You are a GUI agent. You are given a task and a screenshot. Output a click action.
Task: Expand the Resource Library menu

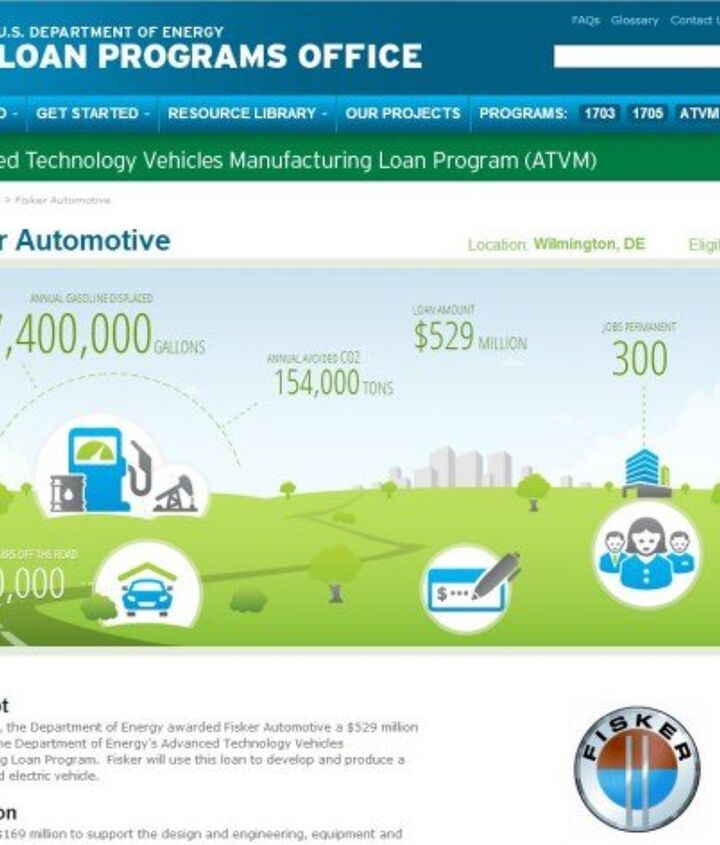[x=247, y=114]
